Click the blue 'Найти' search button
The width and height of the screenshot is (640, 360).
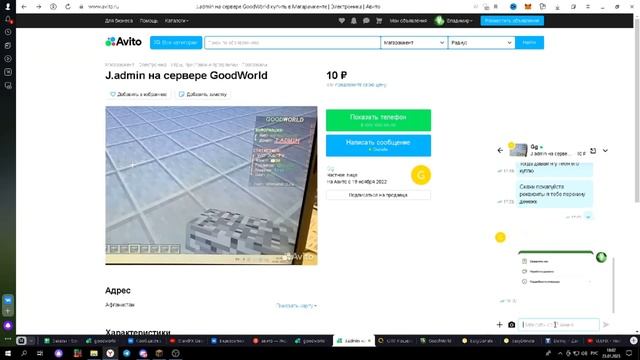pyautogui.click(x=529, y=42)
